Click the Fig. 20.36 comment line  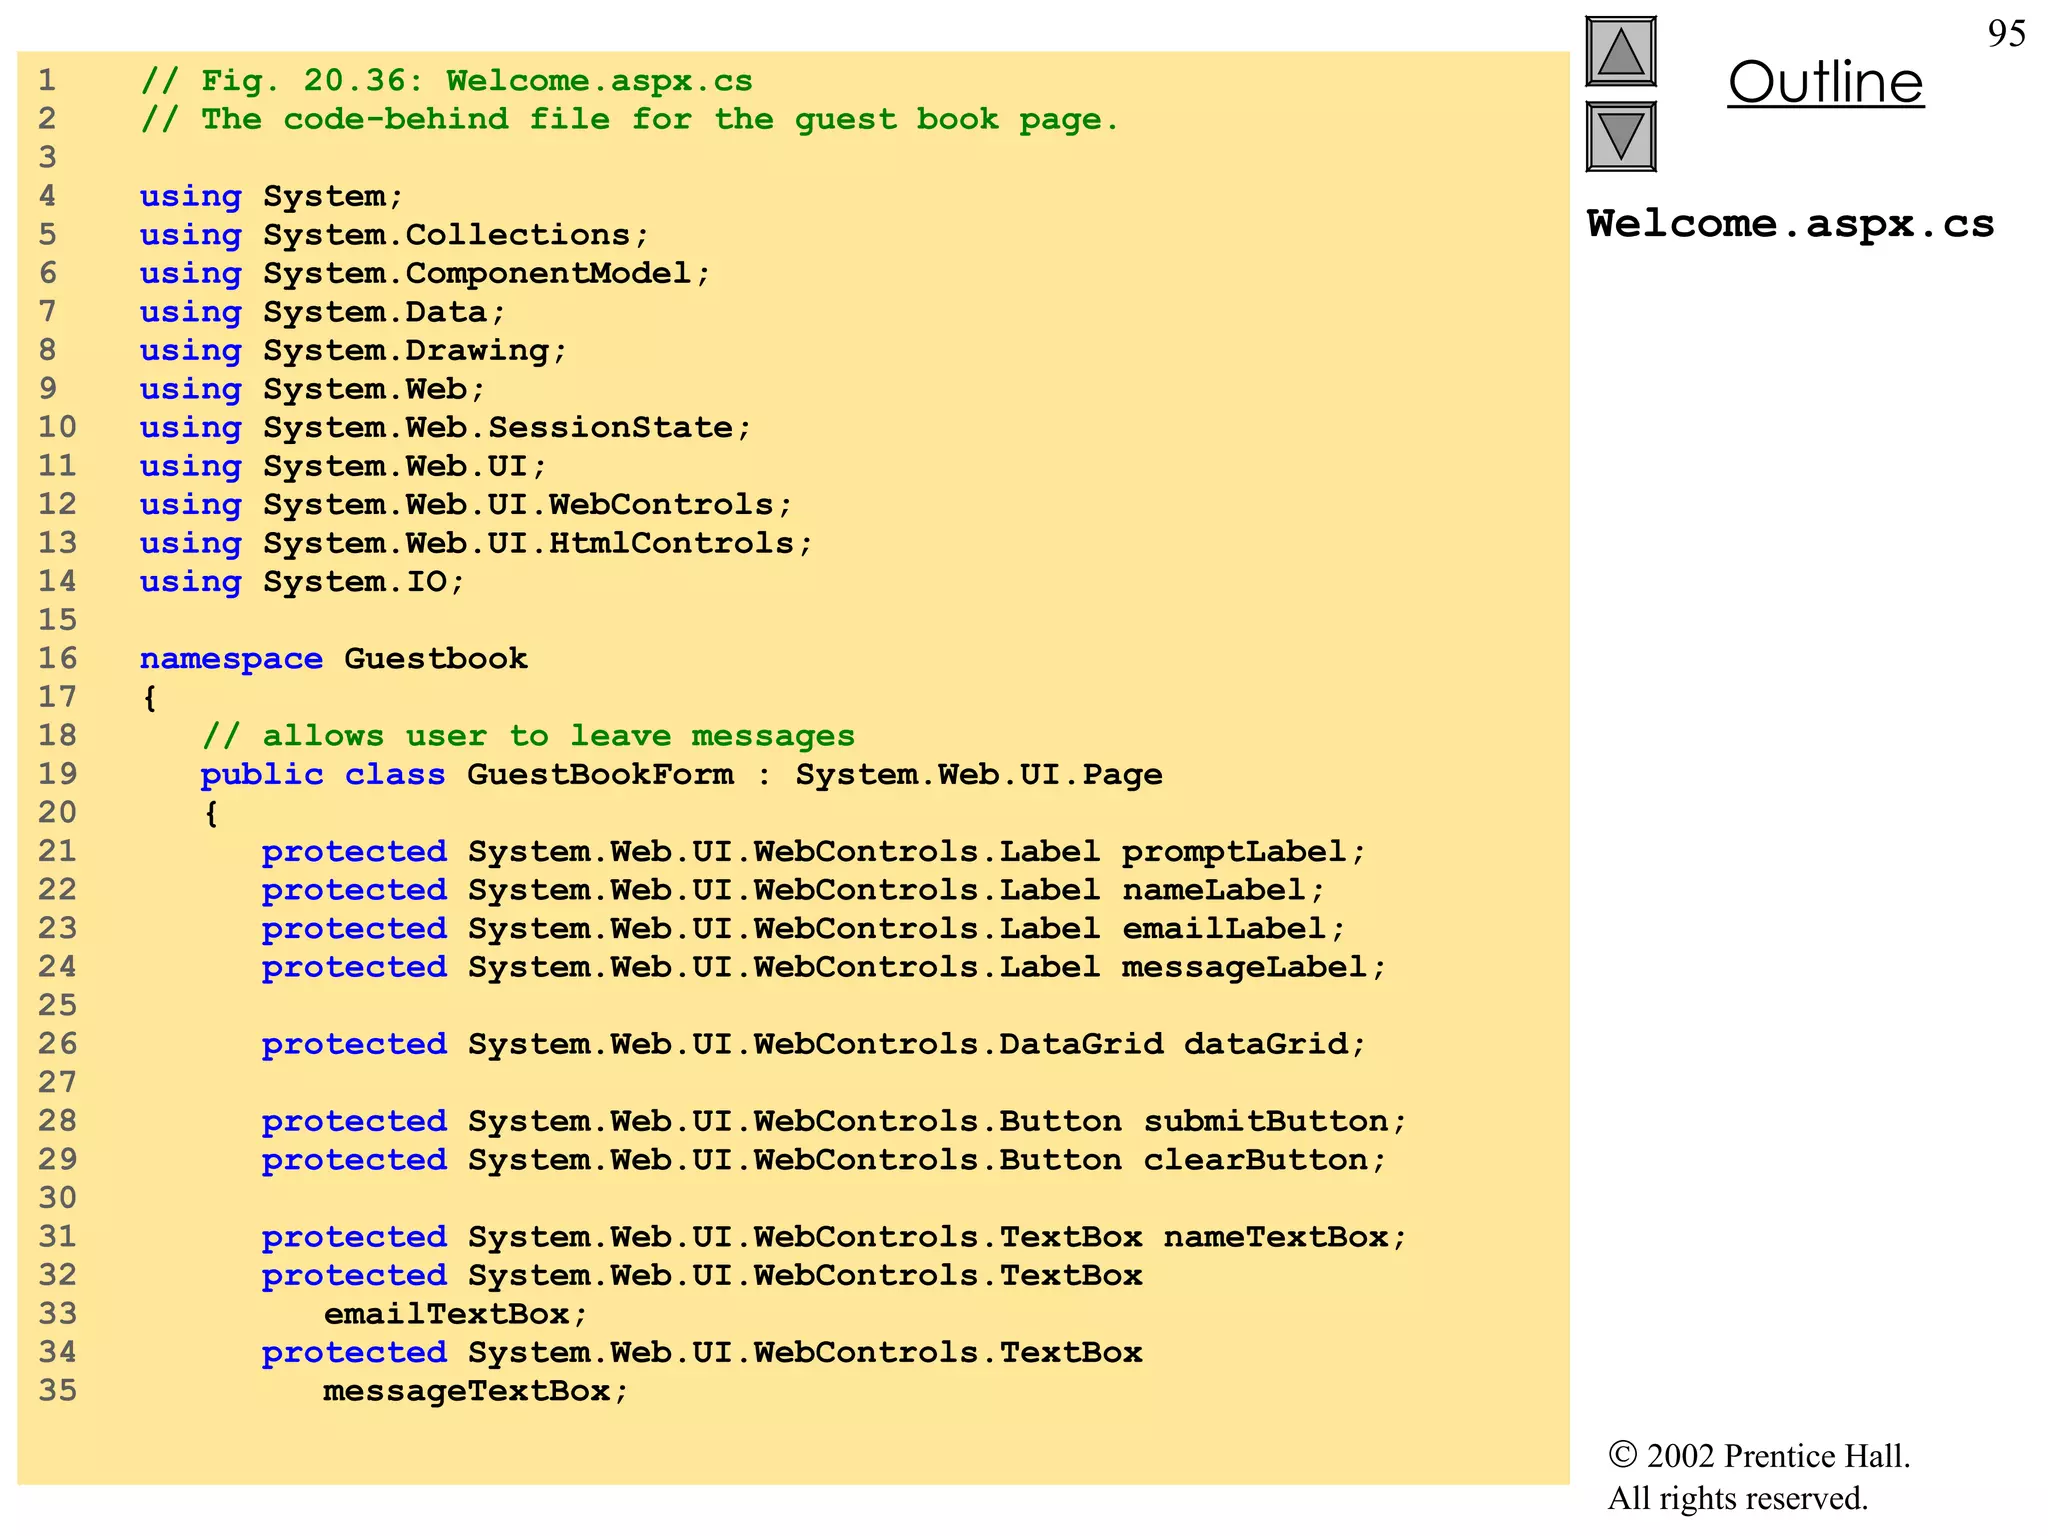(447, 81)
